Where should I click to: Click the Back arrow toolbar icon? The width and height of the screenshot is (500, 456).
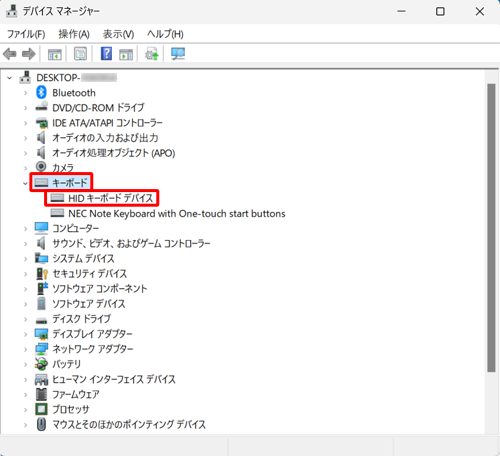point(10,54)
